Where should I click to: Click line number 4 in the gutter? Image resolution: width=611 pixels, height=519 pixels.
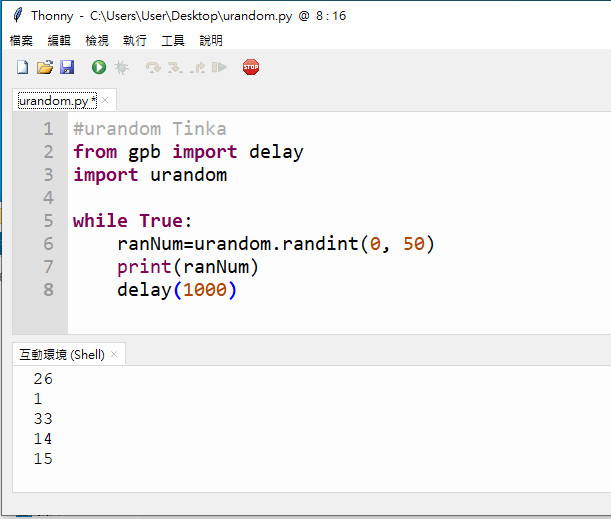(x=48, y=198)
